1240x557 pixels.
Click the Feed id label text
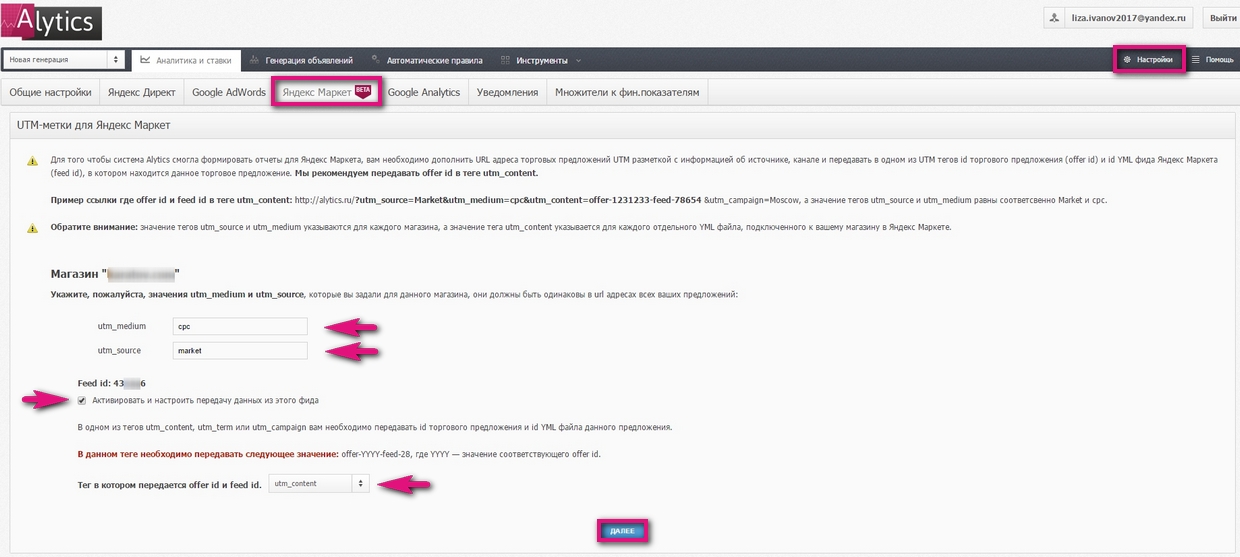pyautogui.click(x=112, y=383)
